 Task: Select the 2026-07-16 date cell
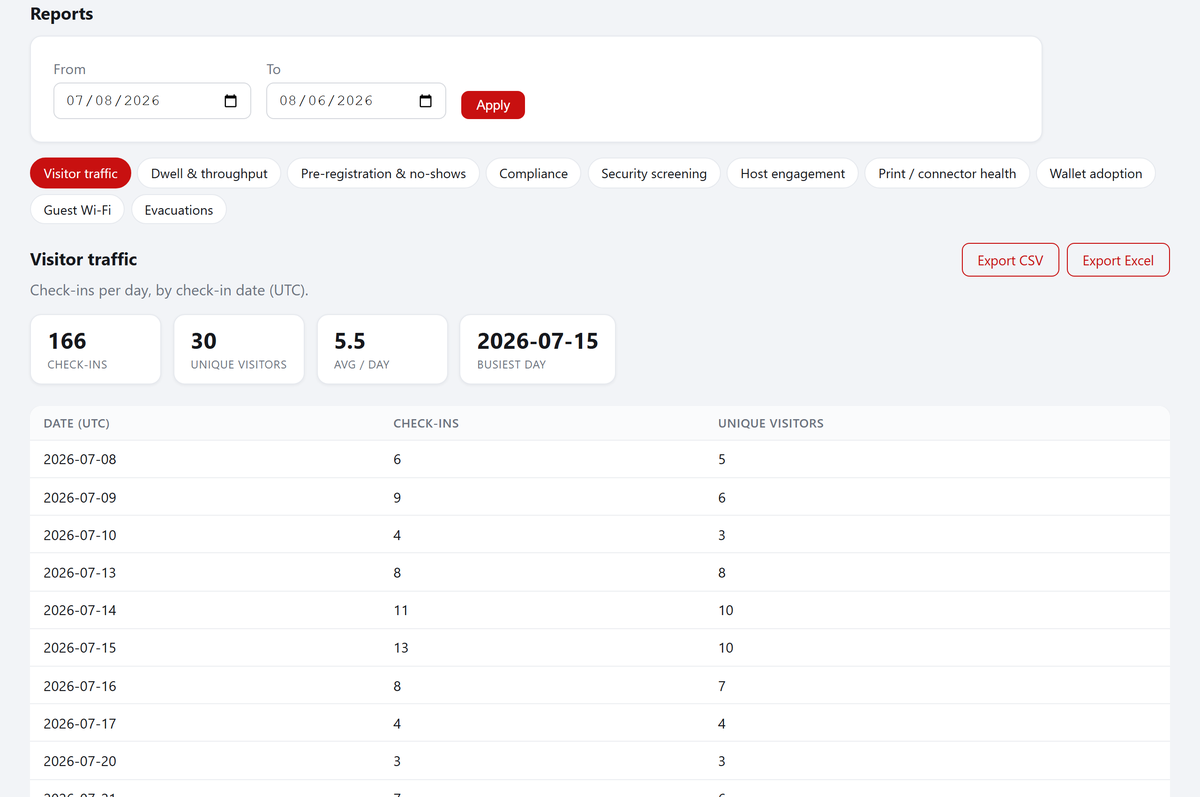[80, 686]
